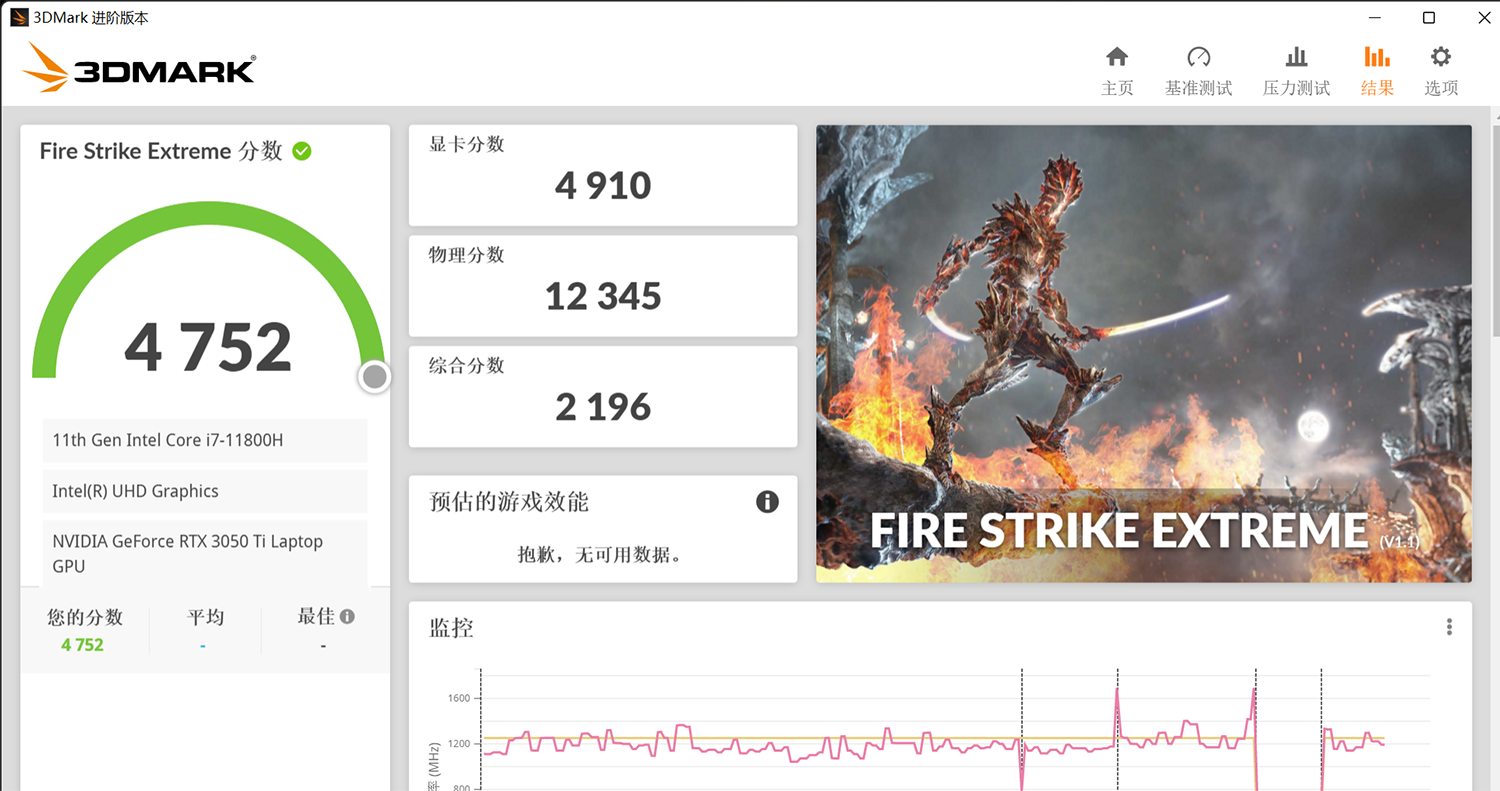Select the 11th Gen Intel Core i7-11800H row

205,440
